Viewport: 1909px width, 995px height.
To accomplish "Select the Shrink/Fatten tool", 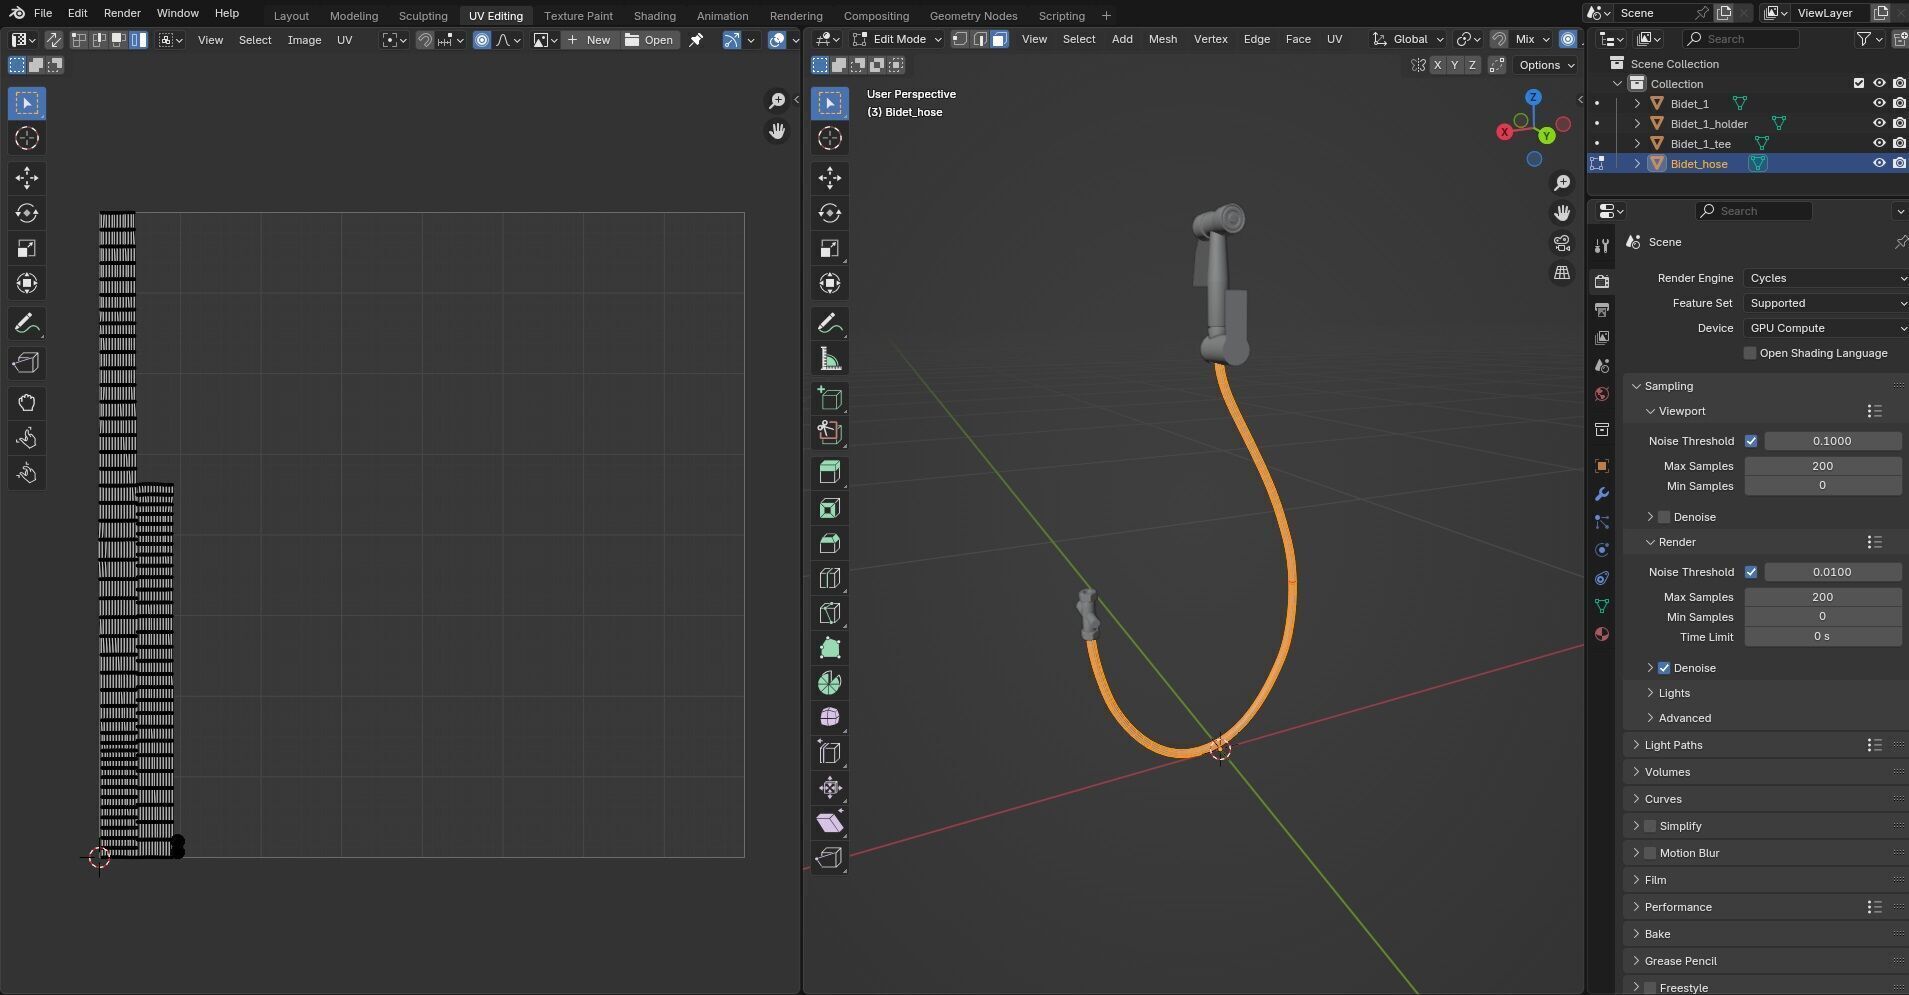I will tap(830, 787).
